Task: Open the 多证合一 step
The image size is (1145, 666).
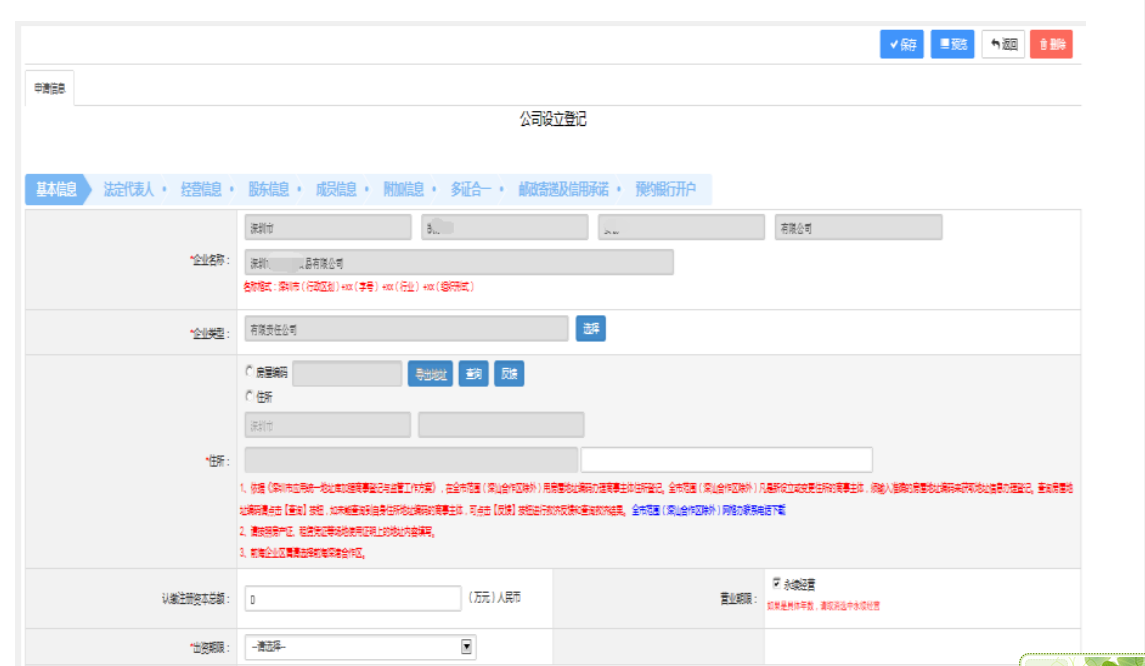Action: pos(470,189)
